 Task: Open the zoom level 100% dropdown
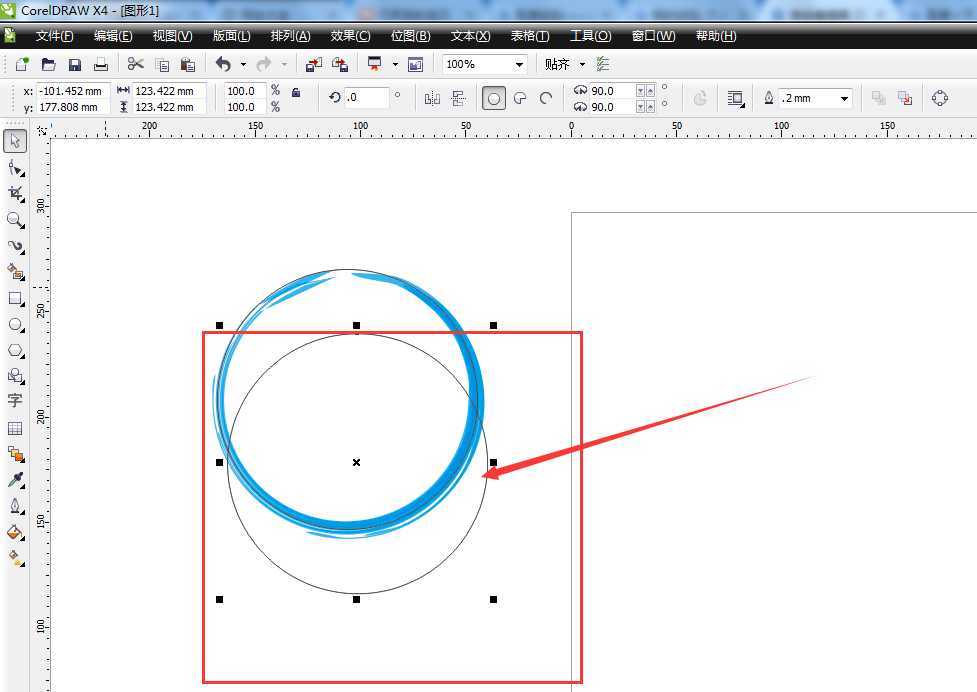click(x=519, y=64)
